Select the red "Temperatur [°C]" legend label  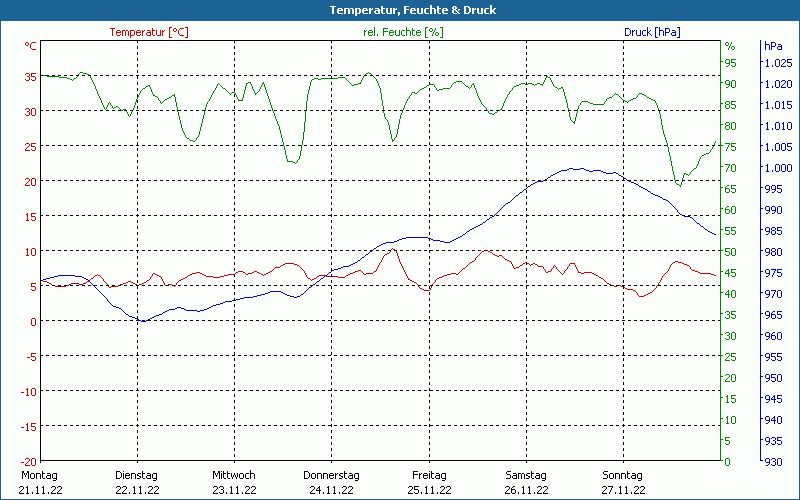(x=149, y=32)
